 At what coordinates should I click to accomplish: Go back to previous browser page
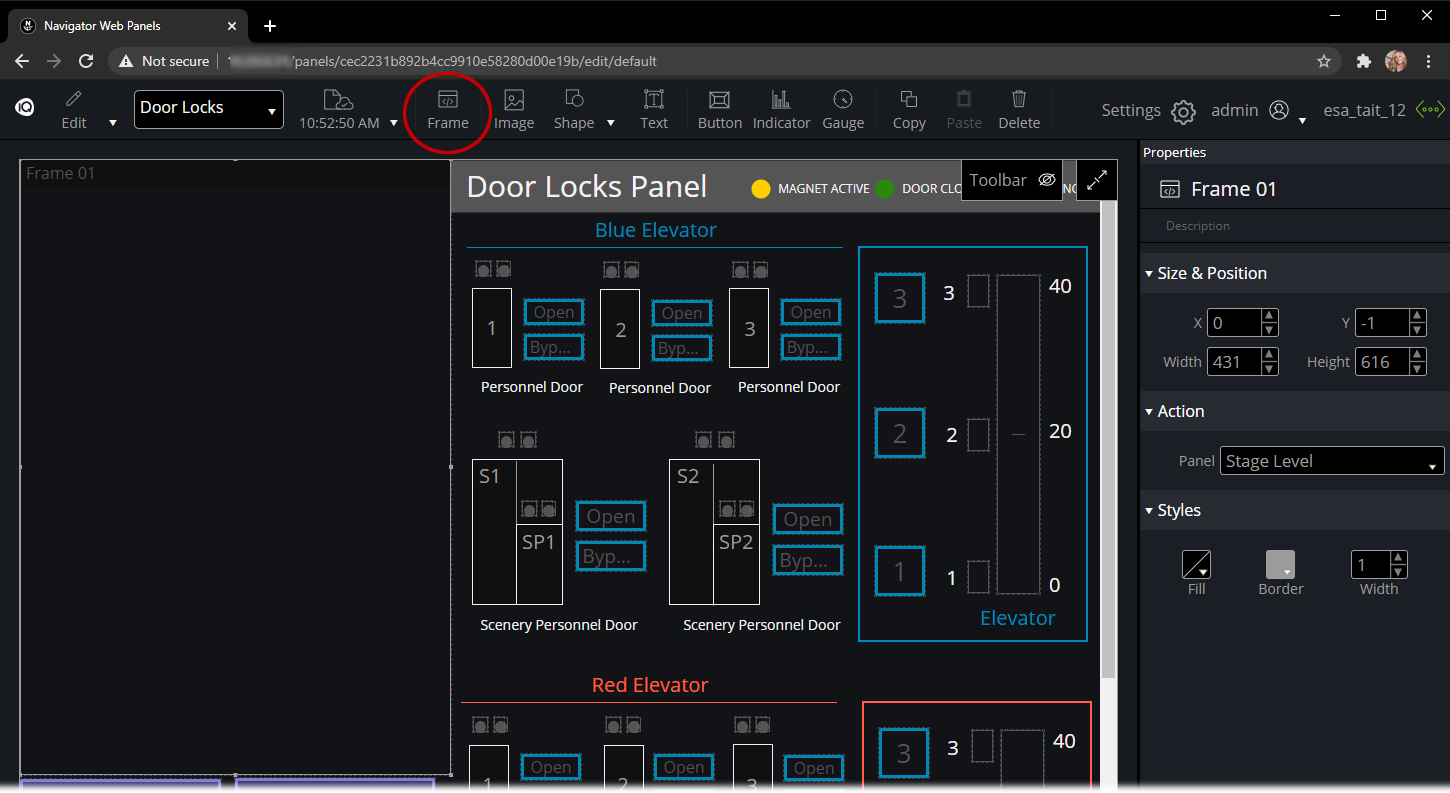pyautogui.click(x=22, y=61)
